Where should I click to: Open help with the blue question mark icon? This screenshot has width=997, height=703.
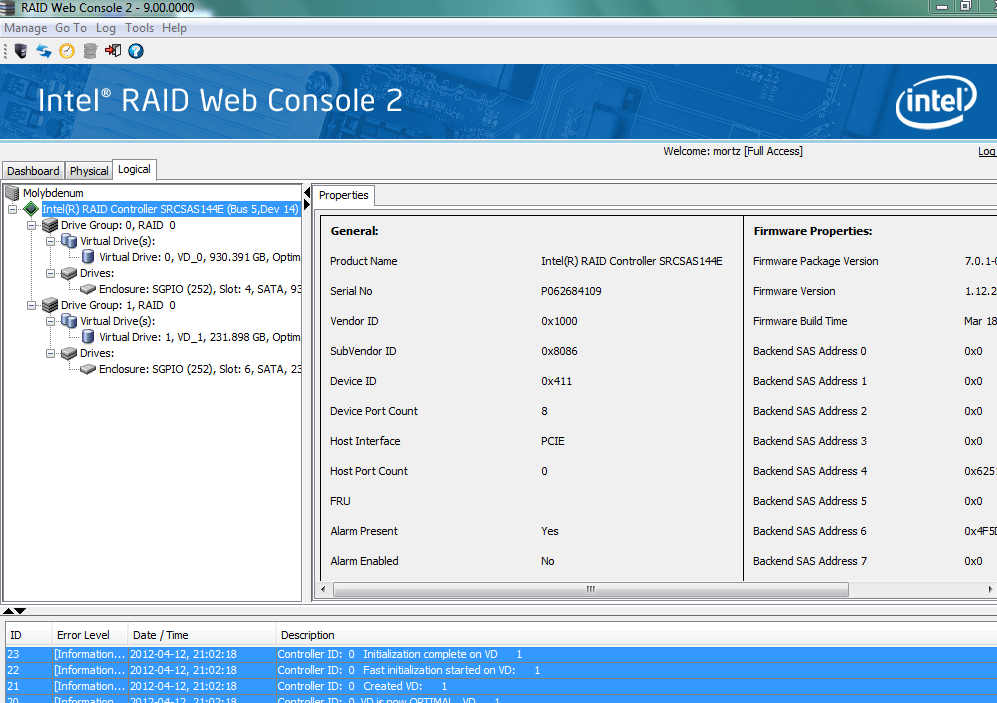136,51
